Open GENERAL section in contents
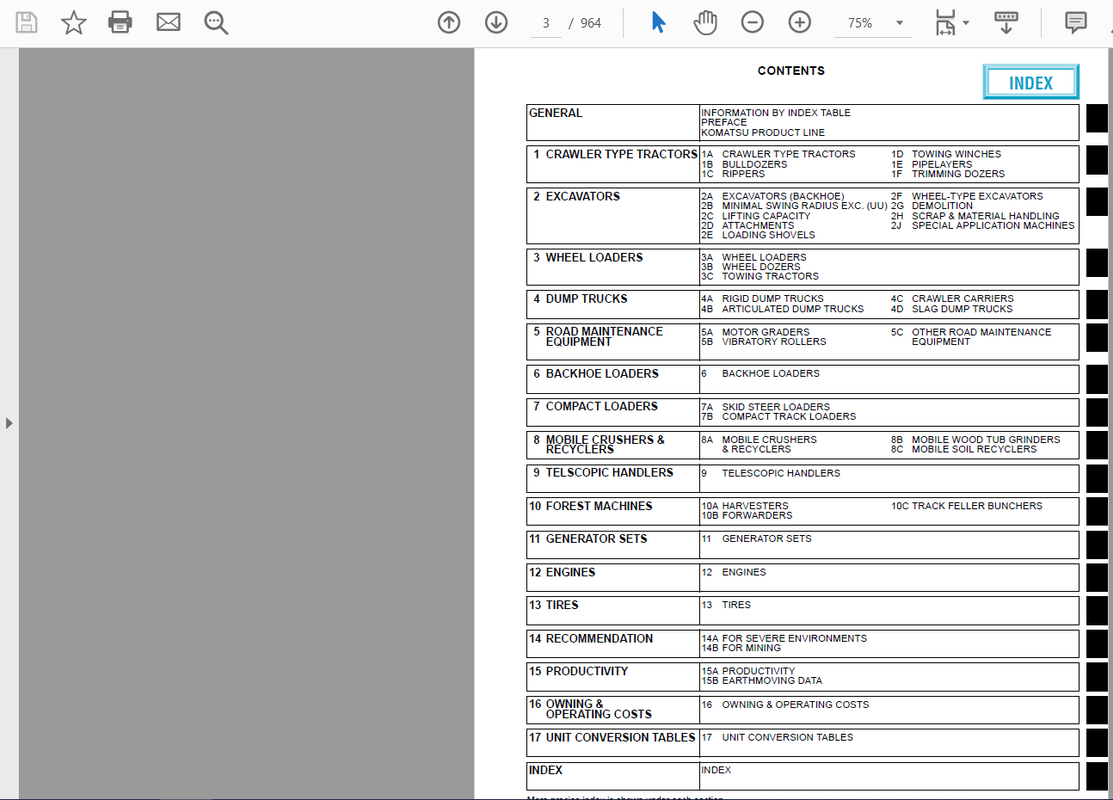The image size is (1113, 800). 555,113
